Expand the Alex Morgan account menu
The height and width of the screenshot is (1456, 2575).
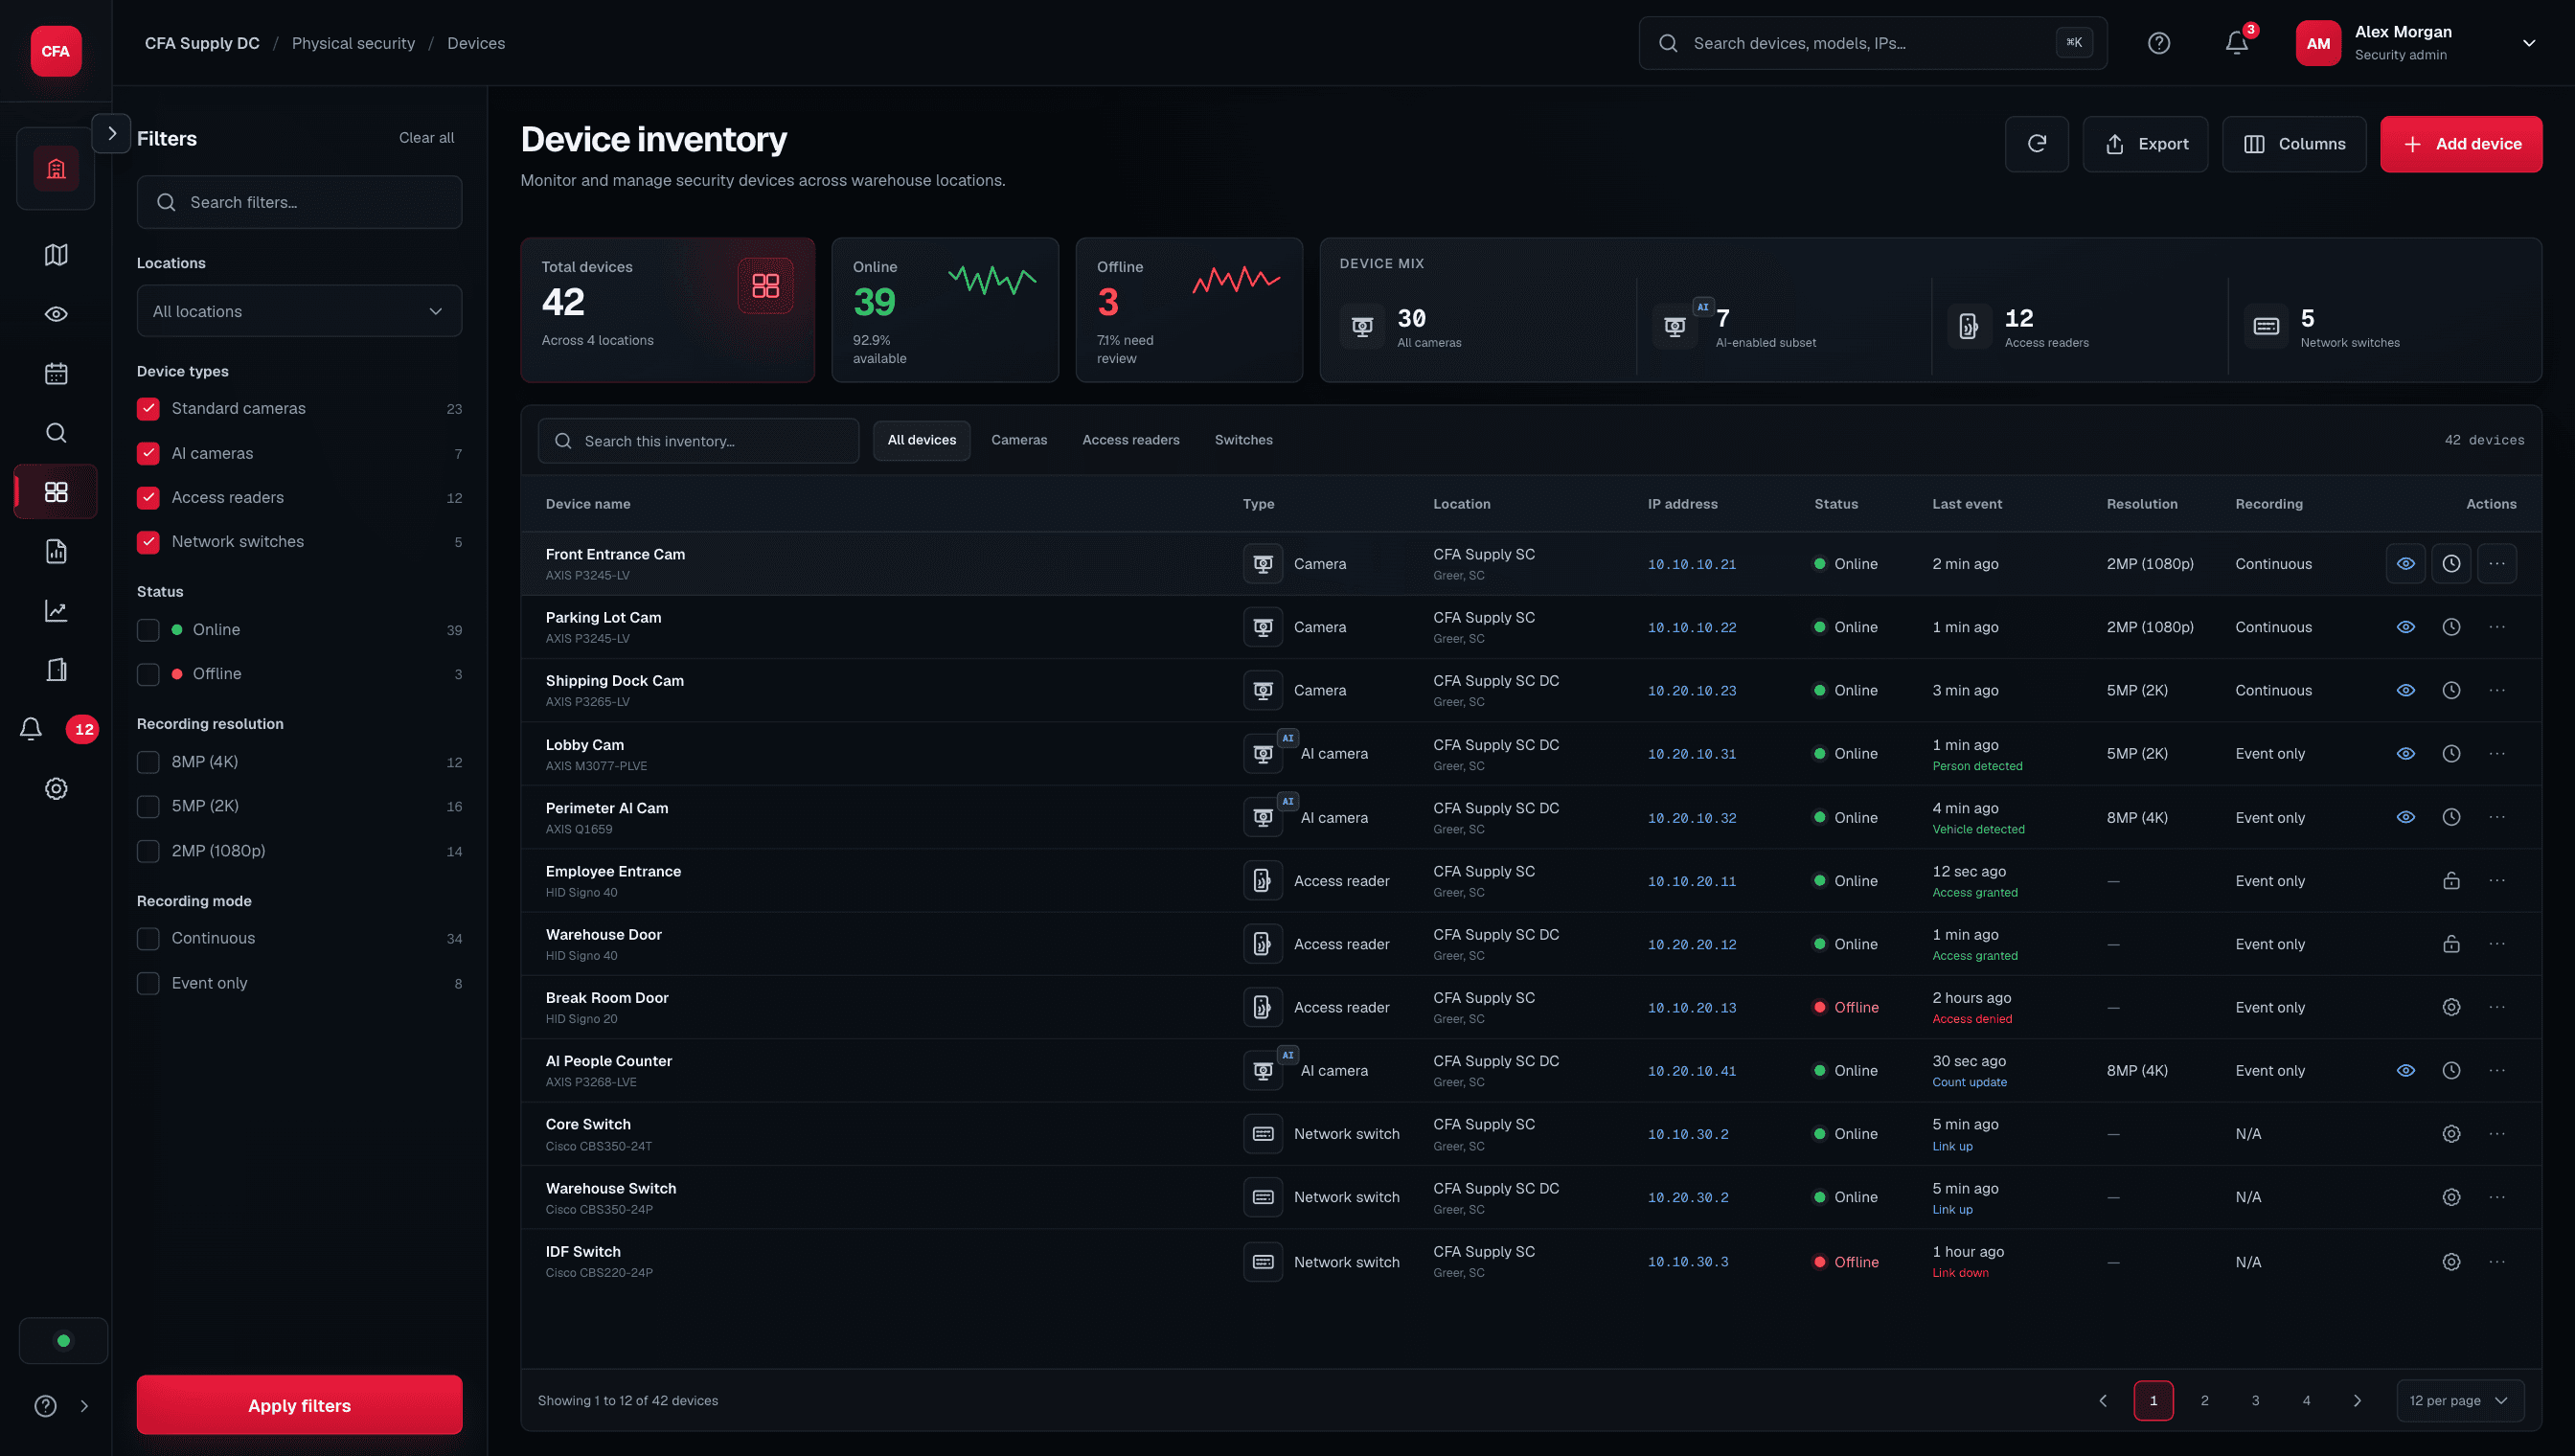pos(2528,43)
